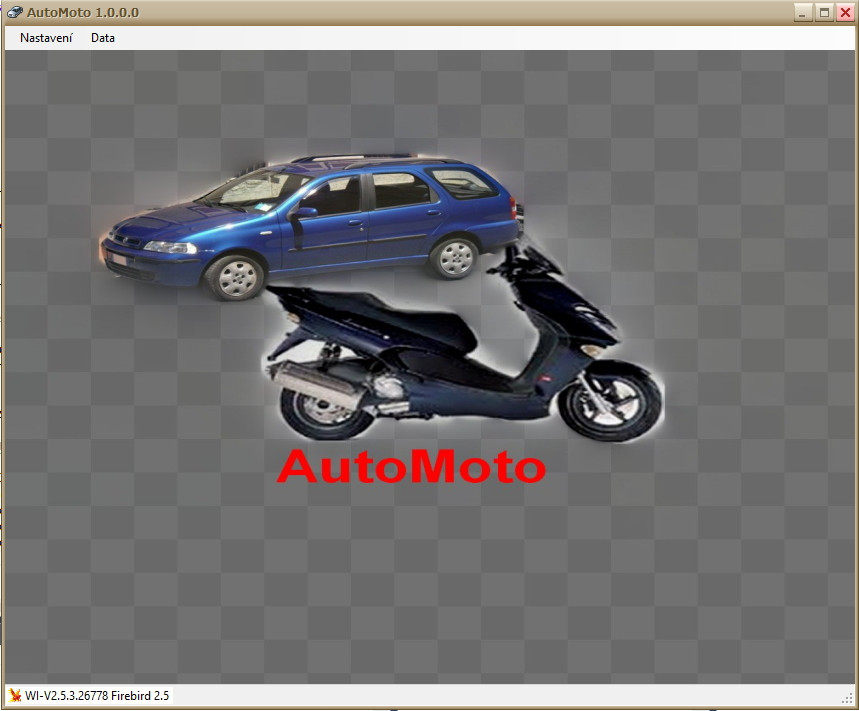Click the AutoMoto 1.0.0.0 window title
859x711 pixels.
pyautogui.click(x=83, y=12)
